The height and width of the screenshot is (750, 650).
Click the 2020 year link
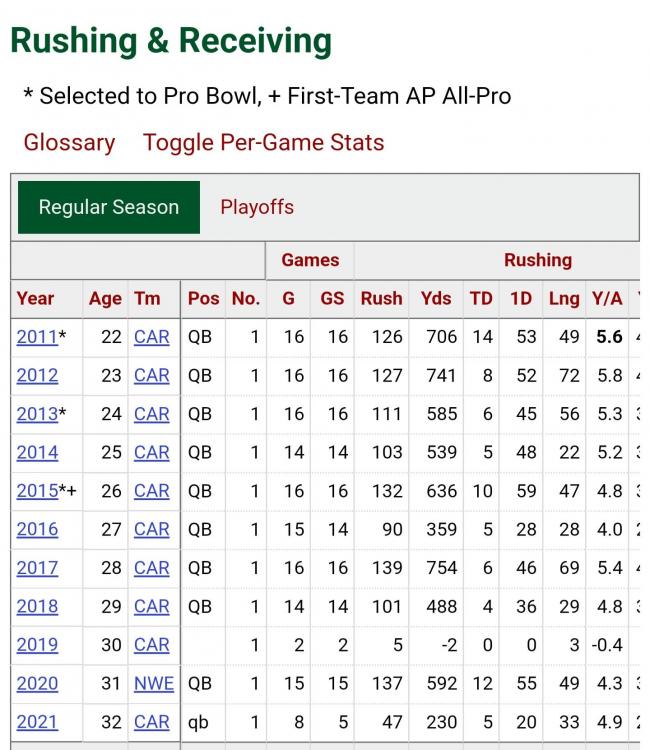pos(37,684)
